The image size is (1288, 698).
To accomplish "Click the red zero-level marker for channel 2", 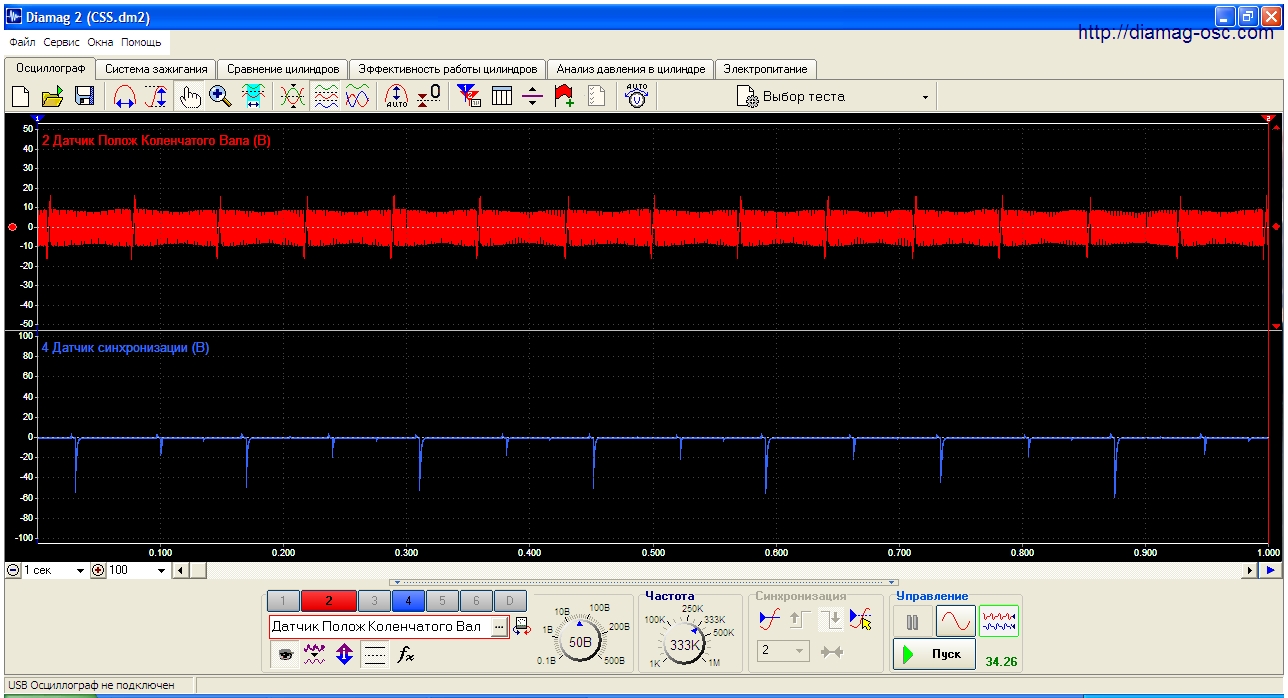I will click(12, 227).
